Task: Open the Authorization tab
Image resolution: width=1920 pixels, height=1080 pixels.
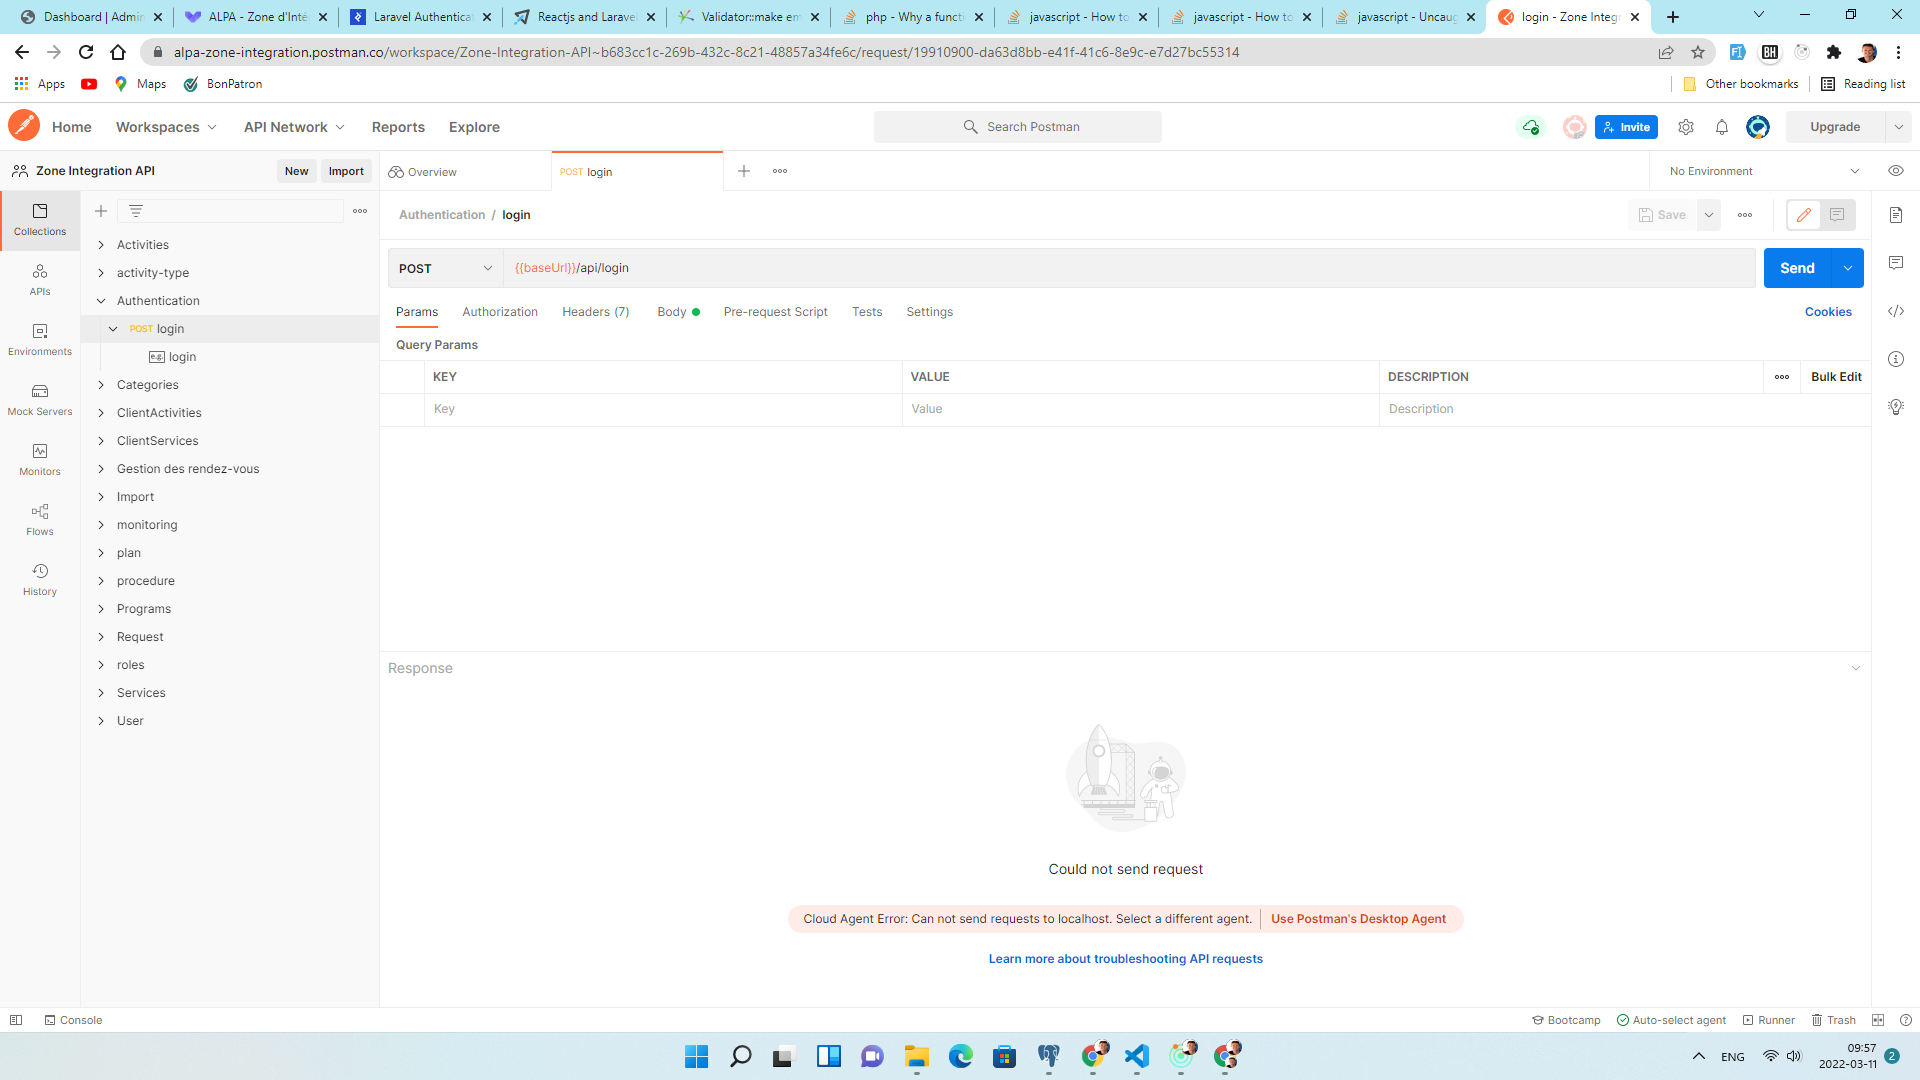Action: (500, 312)
